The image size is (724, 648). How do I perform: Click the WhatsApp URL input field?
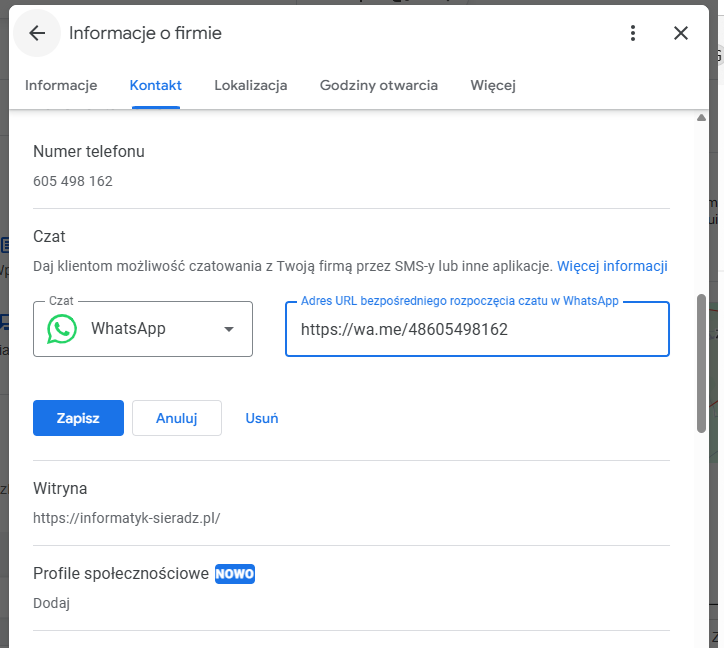pos(477,329)
